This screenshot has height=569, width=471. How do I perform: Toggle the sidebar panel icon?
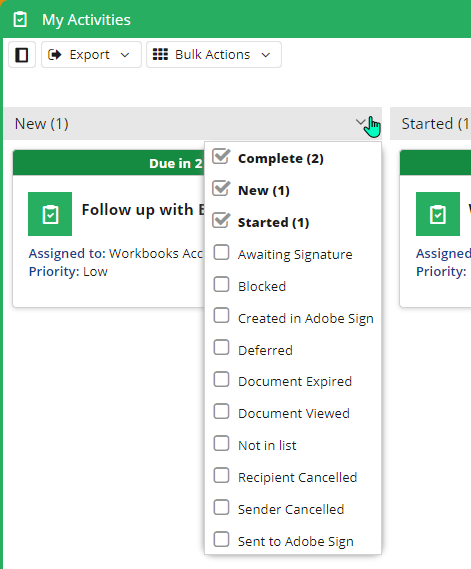tap(22, 55)
